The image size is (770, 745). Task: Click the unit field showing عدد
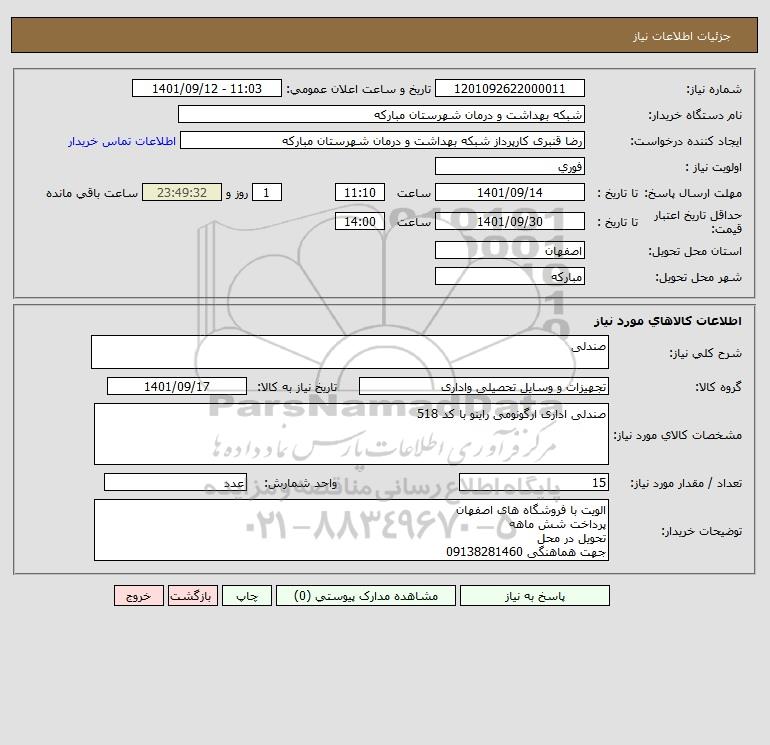(175, 482)
